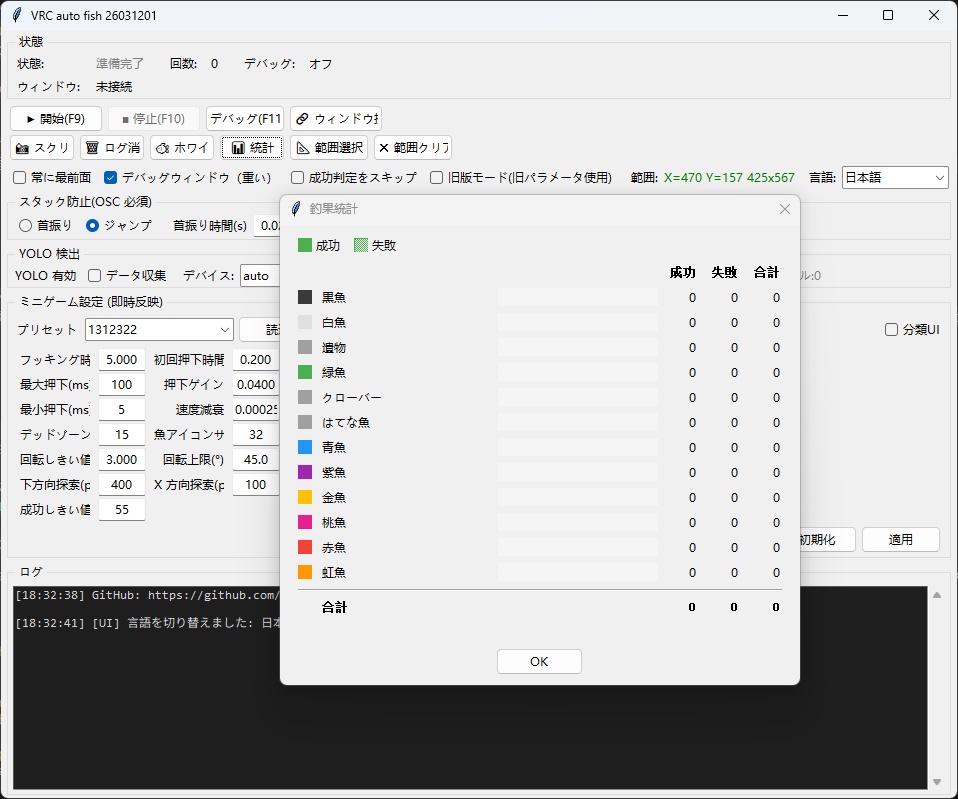958x799 pixels.
Task: Click the 回転しきい値 3.000 field
Action: click(x=122, y=460)
